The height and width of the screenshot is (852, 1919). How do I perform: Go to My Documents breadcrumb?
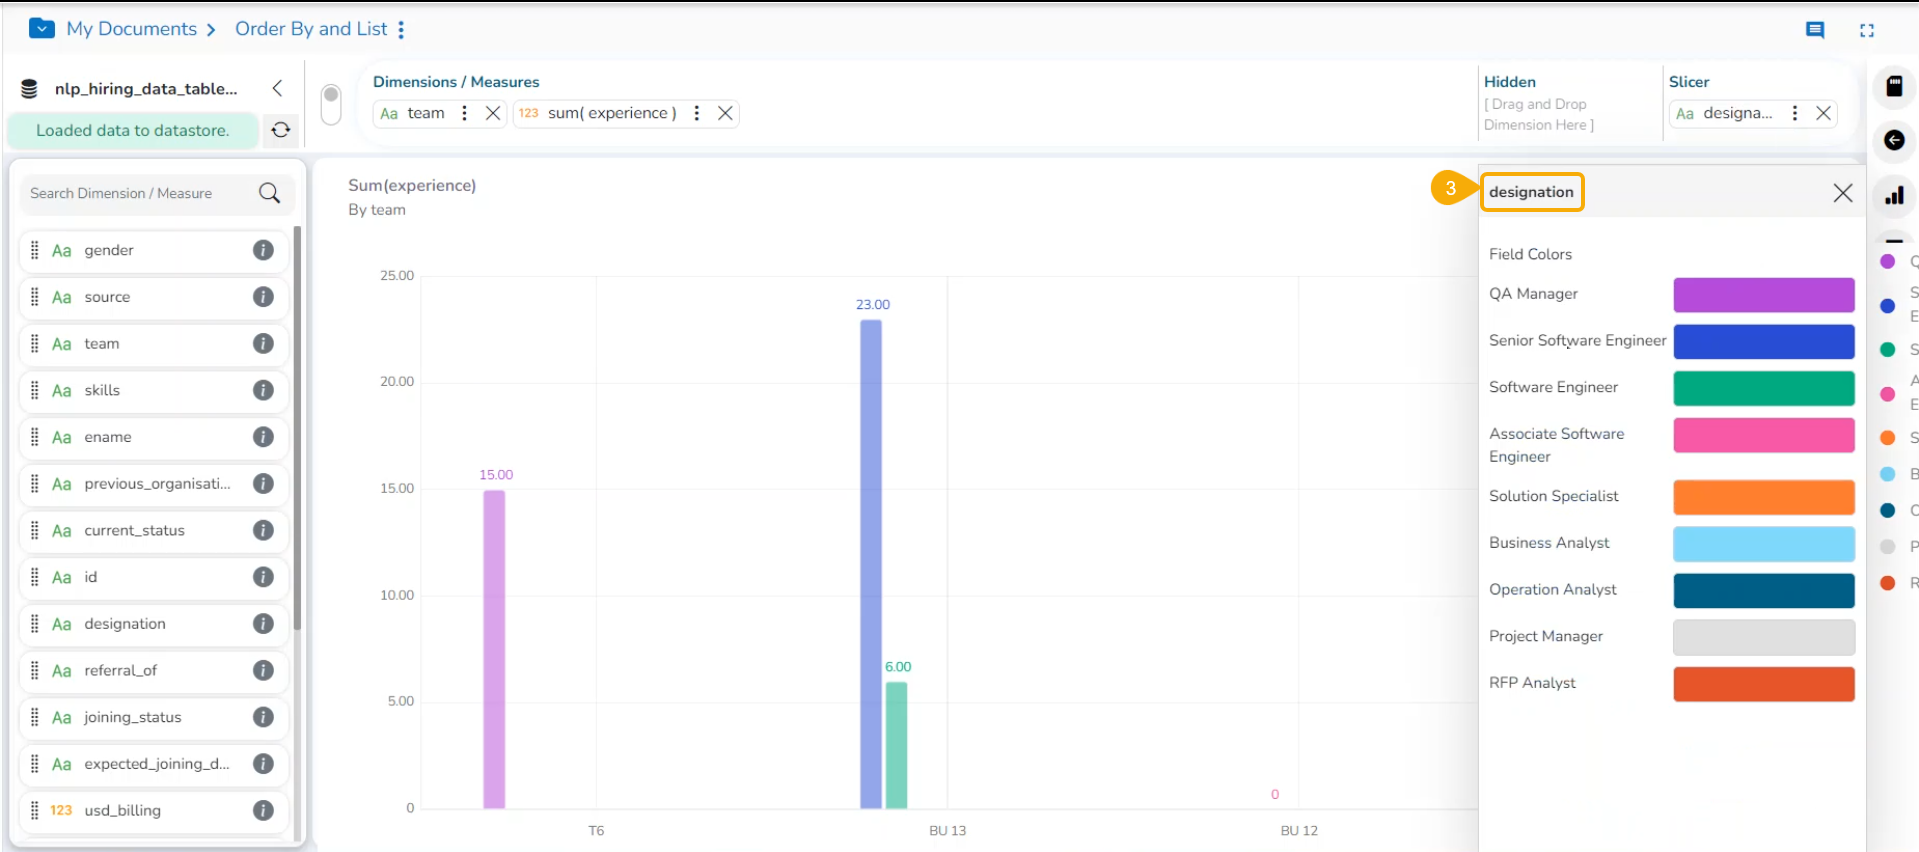pyautogui.click(x=131, y=29)
